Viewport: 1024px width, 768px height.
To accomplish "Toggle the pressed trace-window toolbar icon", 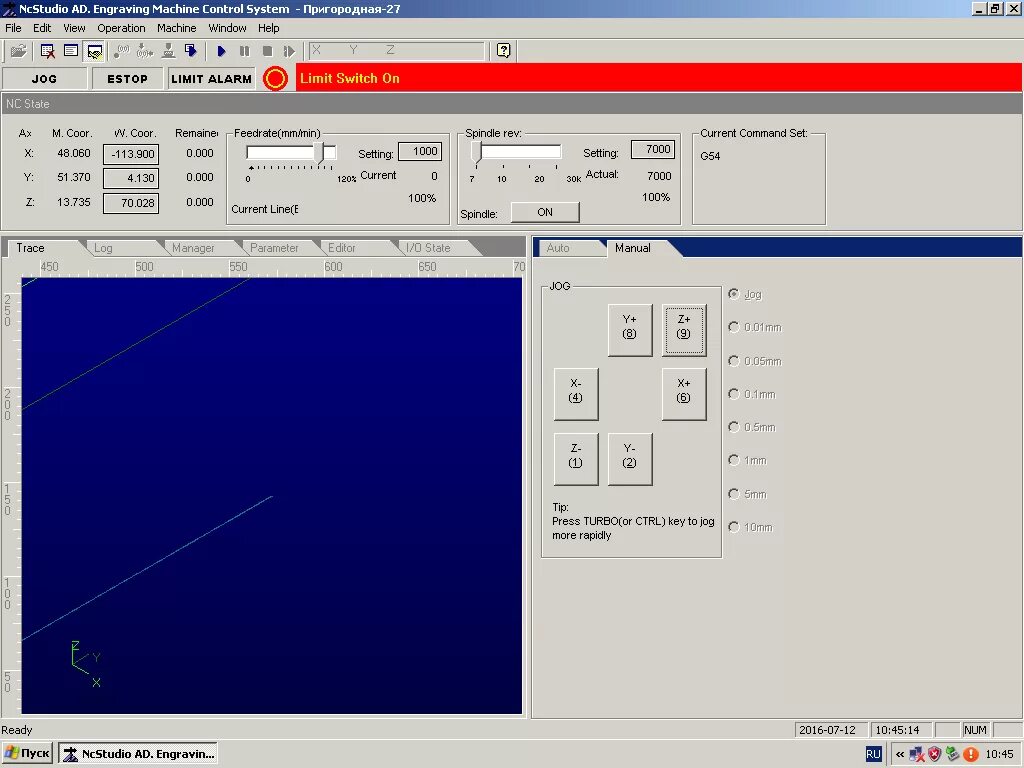I will (95, 51).
